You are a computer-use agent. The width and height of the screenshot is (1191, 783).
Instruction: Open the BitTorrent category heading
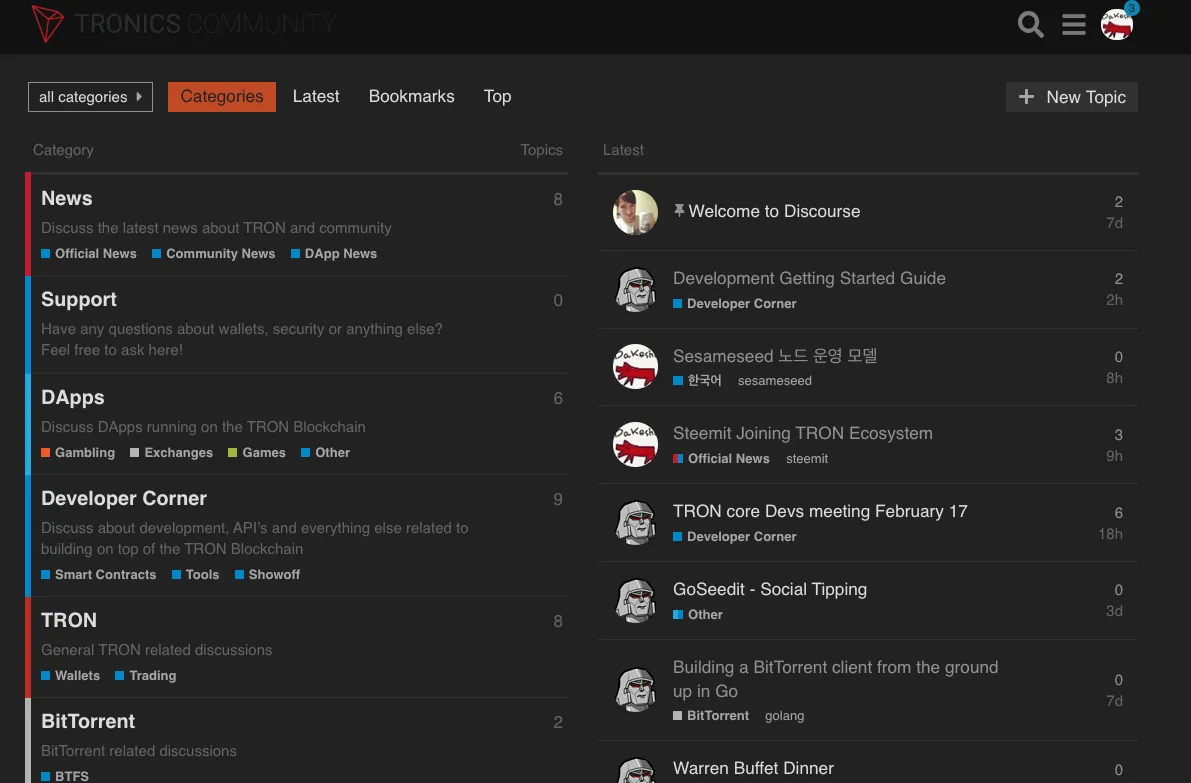point(88,721)
